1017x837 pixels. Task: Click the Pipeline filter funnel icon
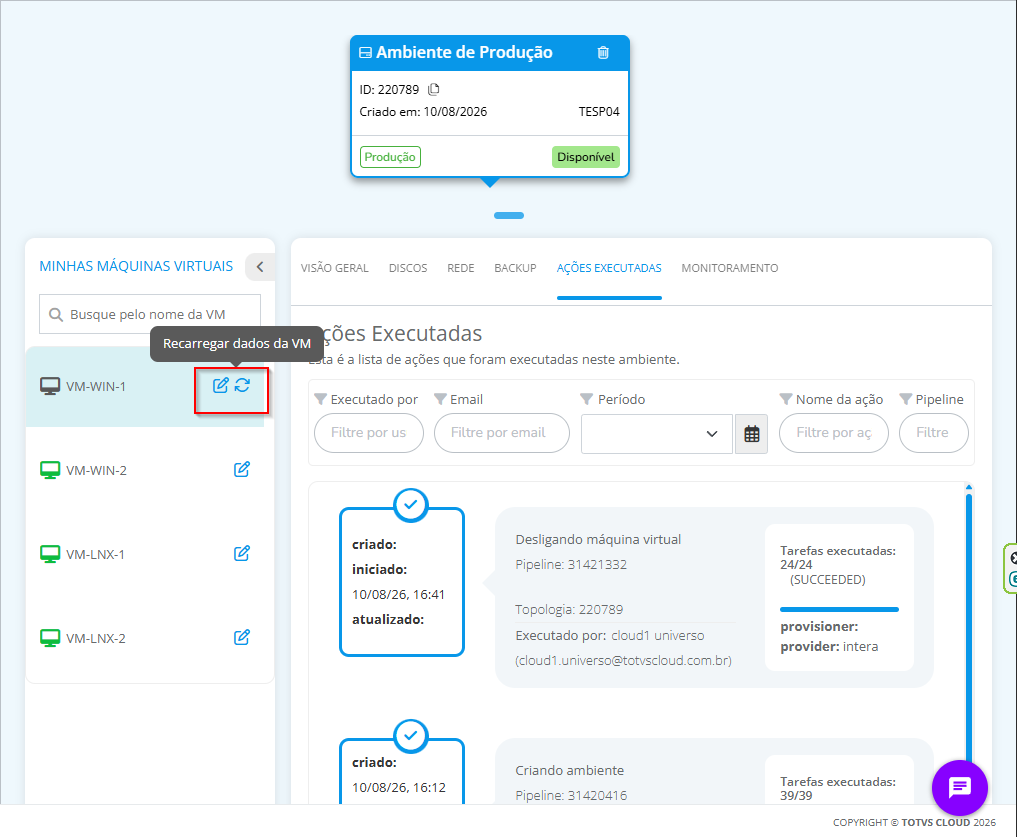click(905, 399)
